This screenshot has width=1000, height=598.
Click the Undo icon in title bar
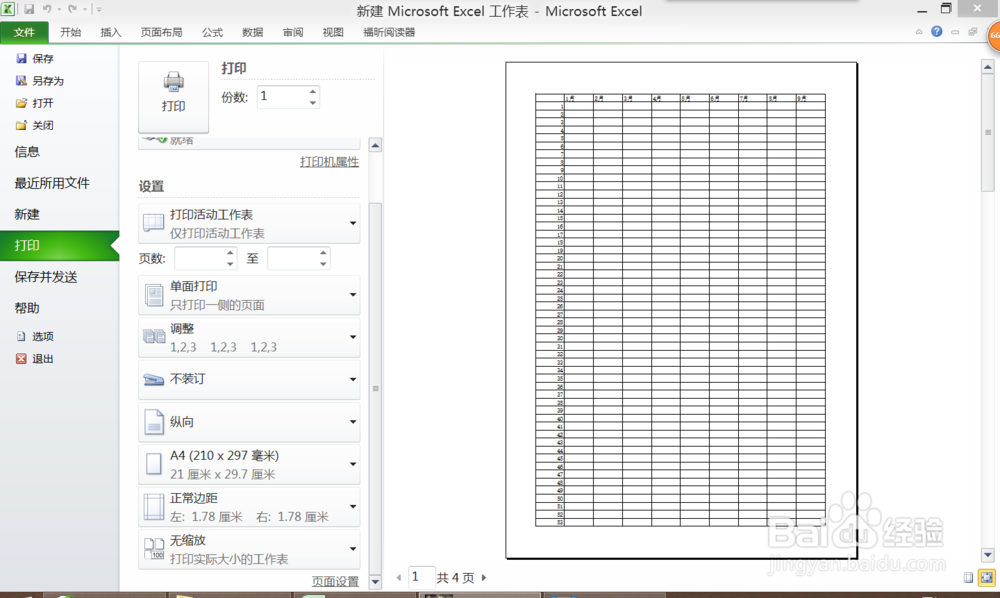point(47,9)
